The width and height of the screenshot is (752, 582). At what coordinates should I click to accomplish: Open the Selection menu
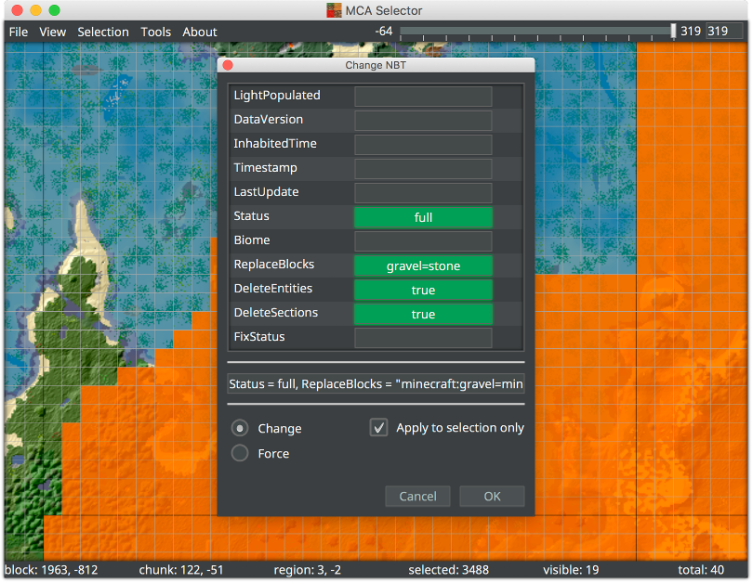pos(103,32)
